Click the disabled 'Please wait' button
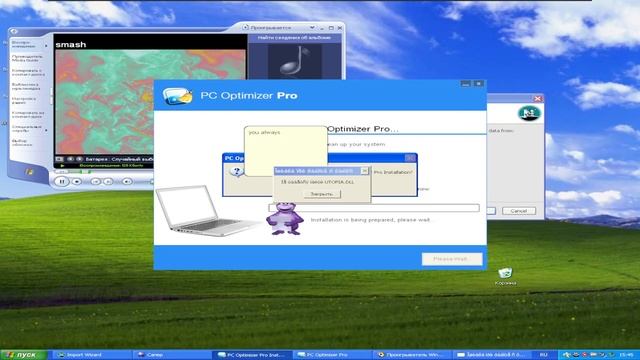 coord(452,259)
